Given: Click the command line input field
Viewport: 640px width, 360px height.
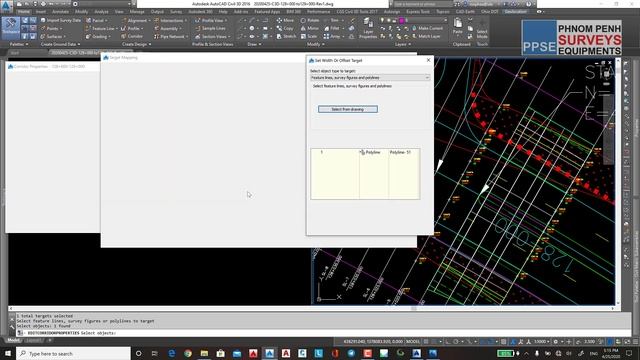Looking at the screenshot, I should pyautogui.click(x=322, y=333).
